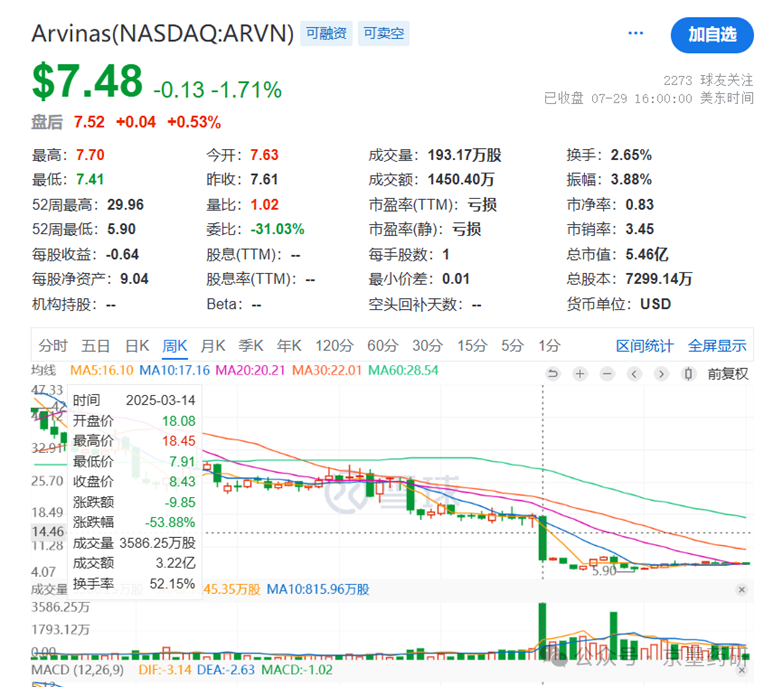This screenshot has height=687, width=773.
Task: Switch to the 年K chart tab
Action: [289, 345]
